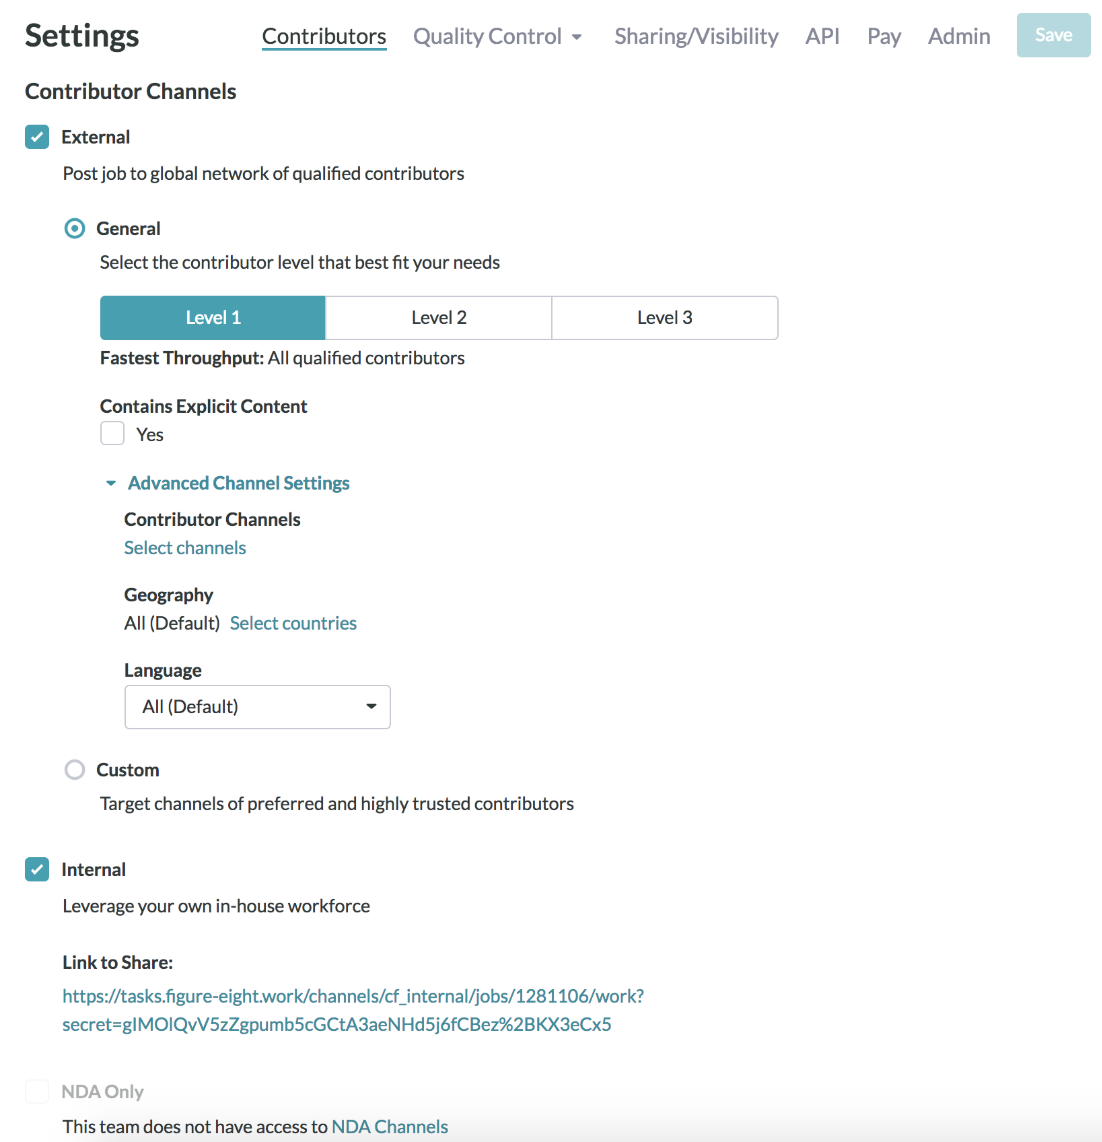The width and height of the screenshot is (1102, 1142).
Task: Open the Sharing/Visibility settings tab
Action: pyautogui.click(x=696, y=36)
